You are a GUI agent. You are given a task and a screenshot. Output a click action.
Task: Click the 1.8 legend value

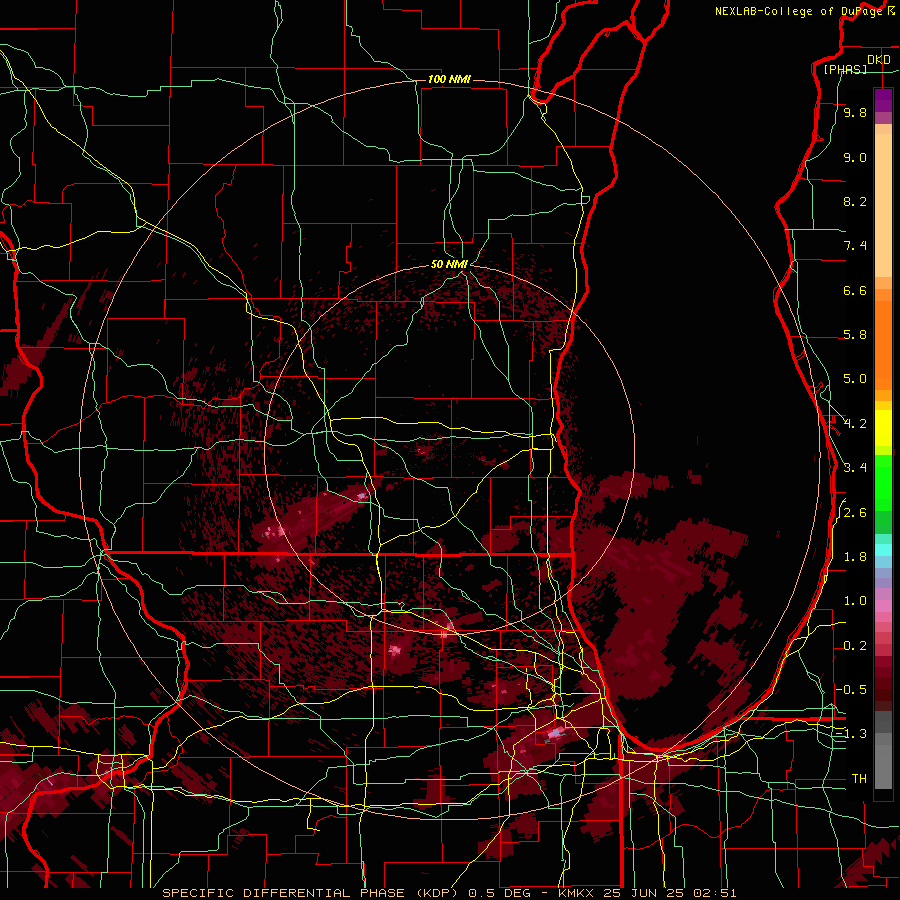point(855,557)
